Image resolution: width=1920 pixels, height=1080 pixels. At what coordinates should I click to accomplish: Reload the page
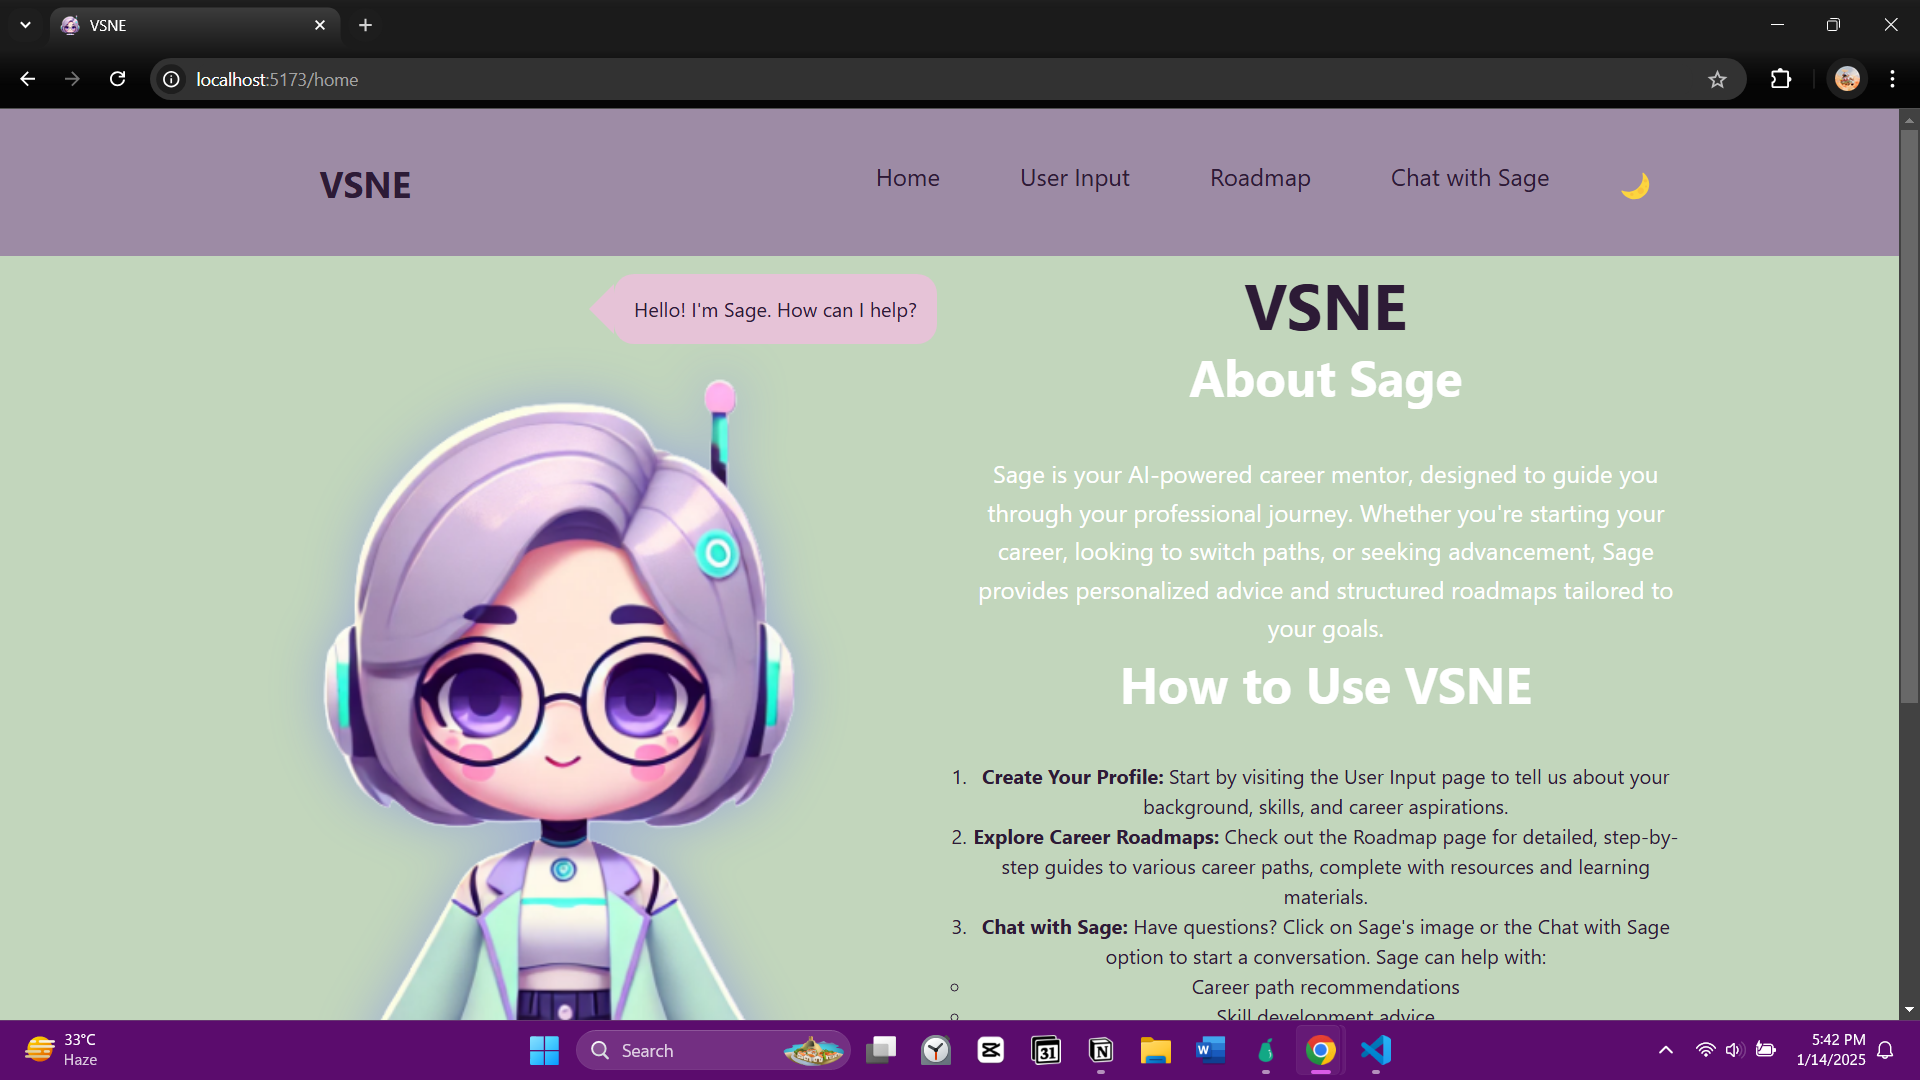tap(118, 79)
